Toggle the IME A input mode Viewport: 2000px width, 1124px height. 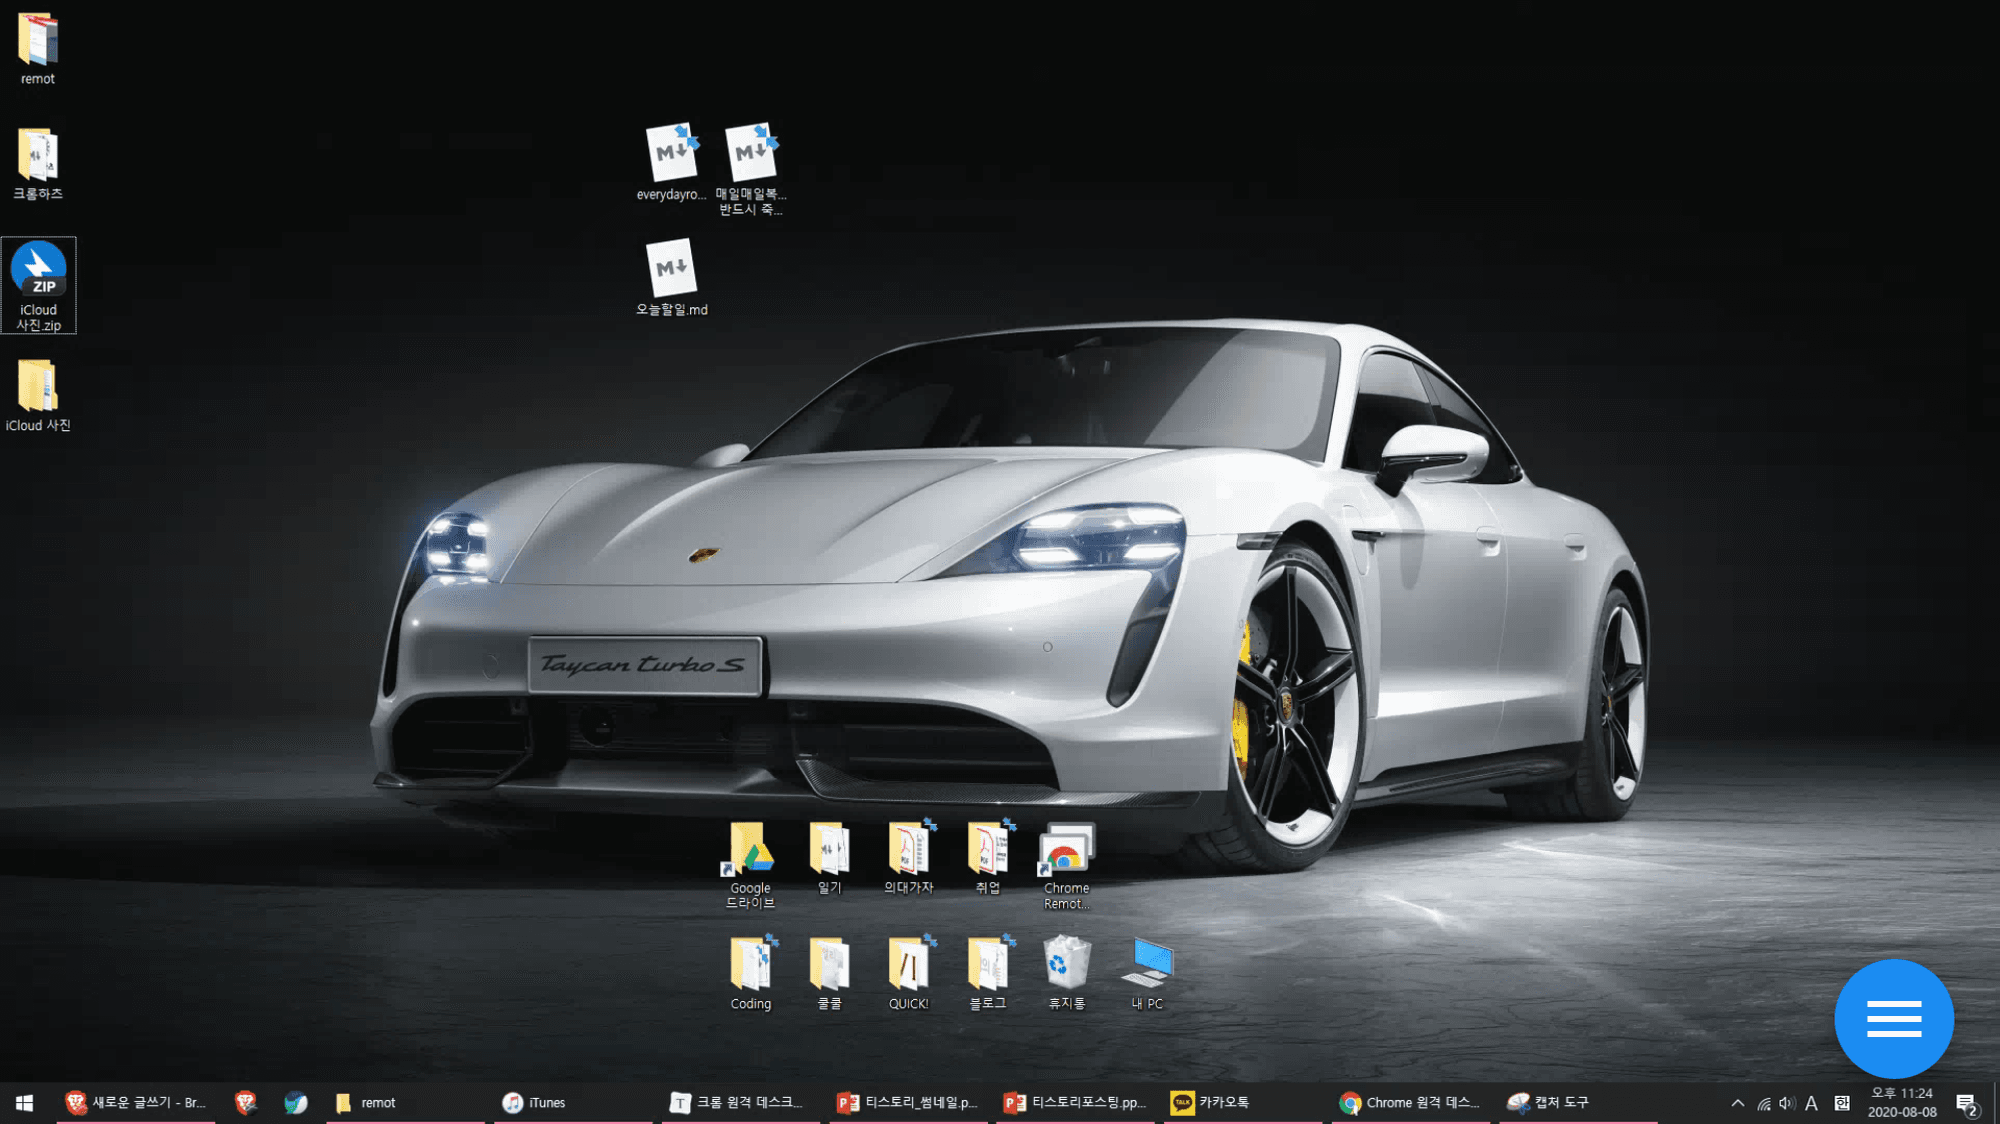(x=1811, y=1103)
